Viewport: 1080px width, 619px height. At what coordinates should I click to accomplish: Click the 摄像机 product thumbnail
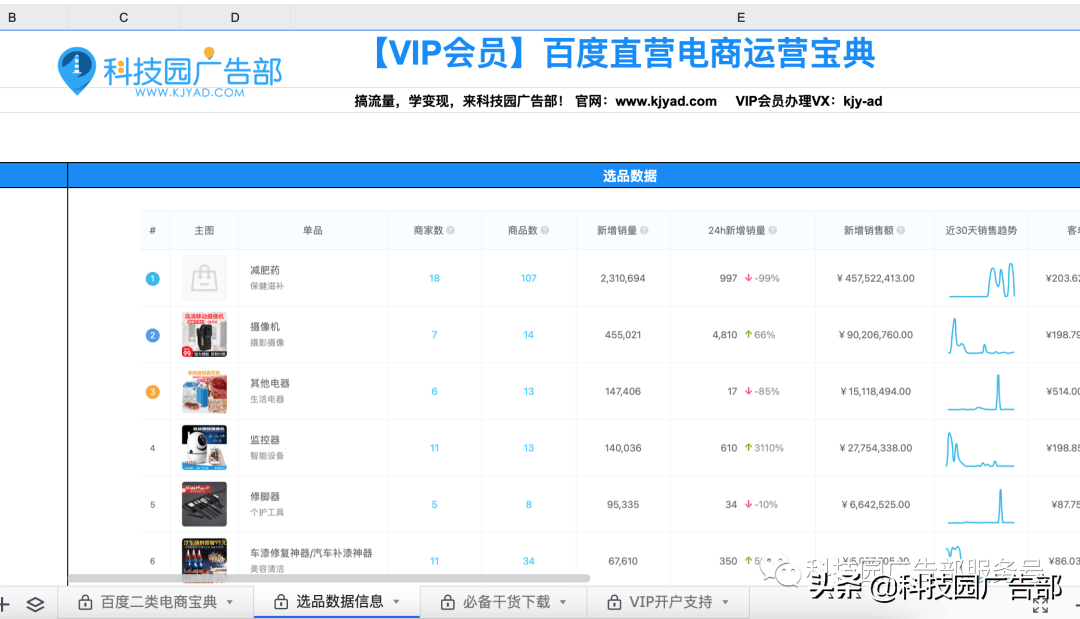click(204, 334)
